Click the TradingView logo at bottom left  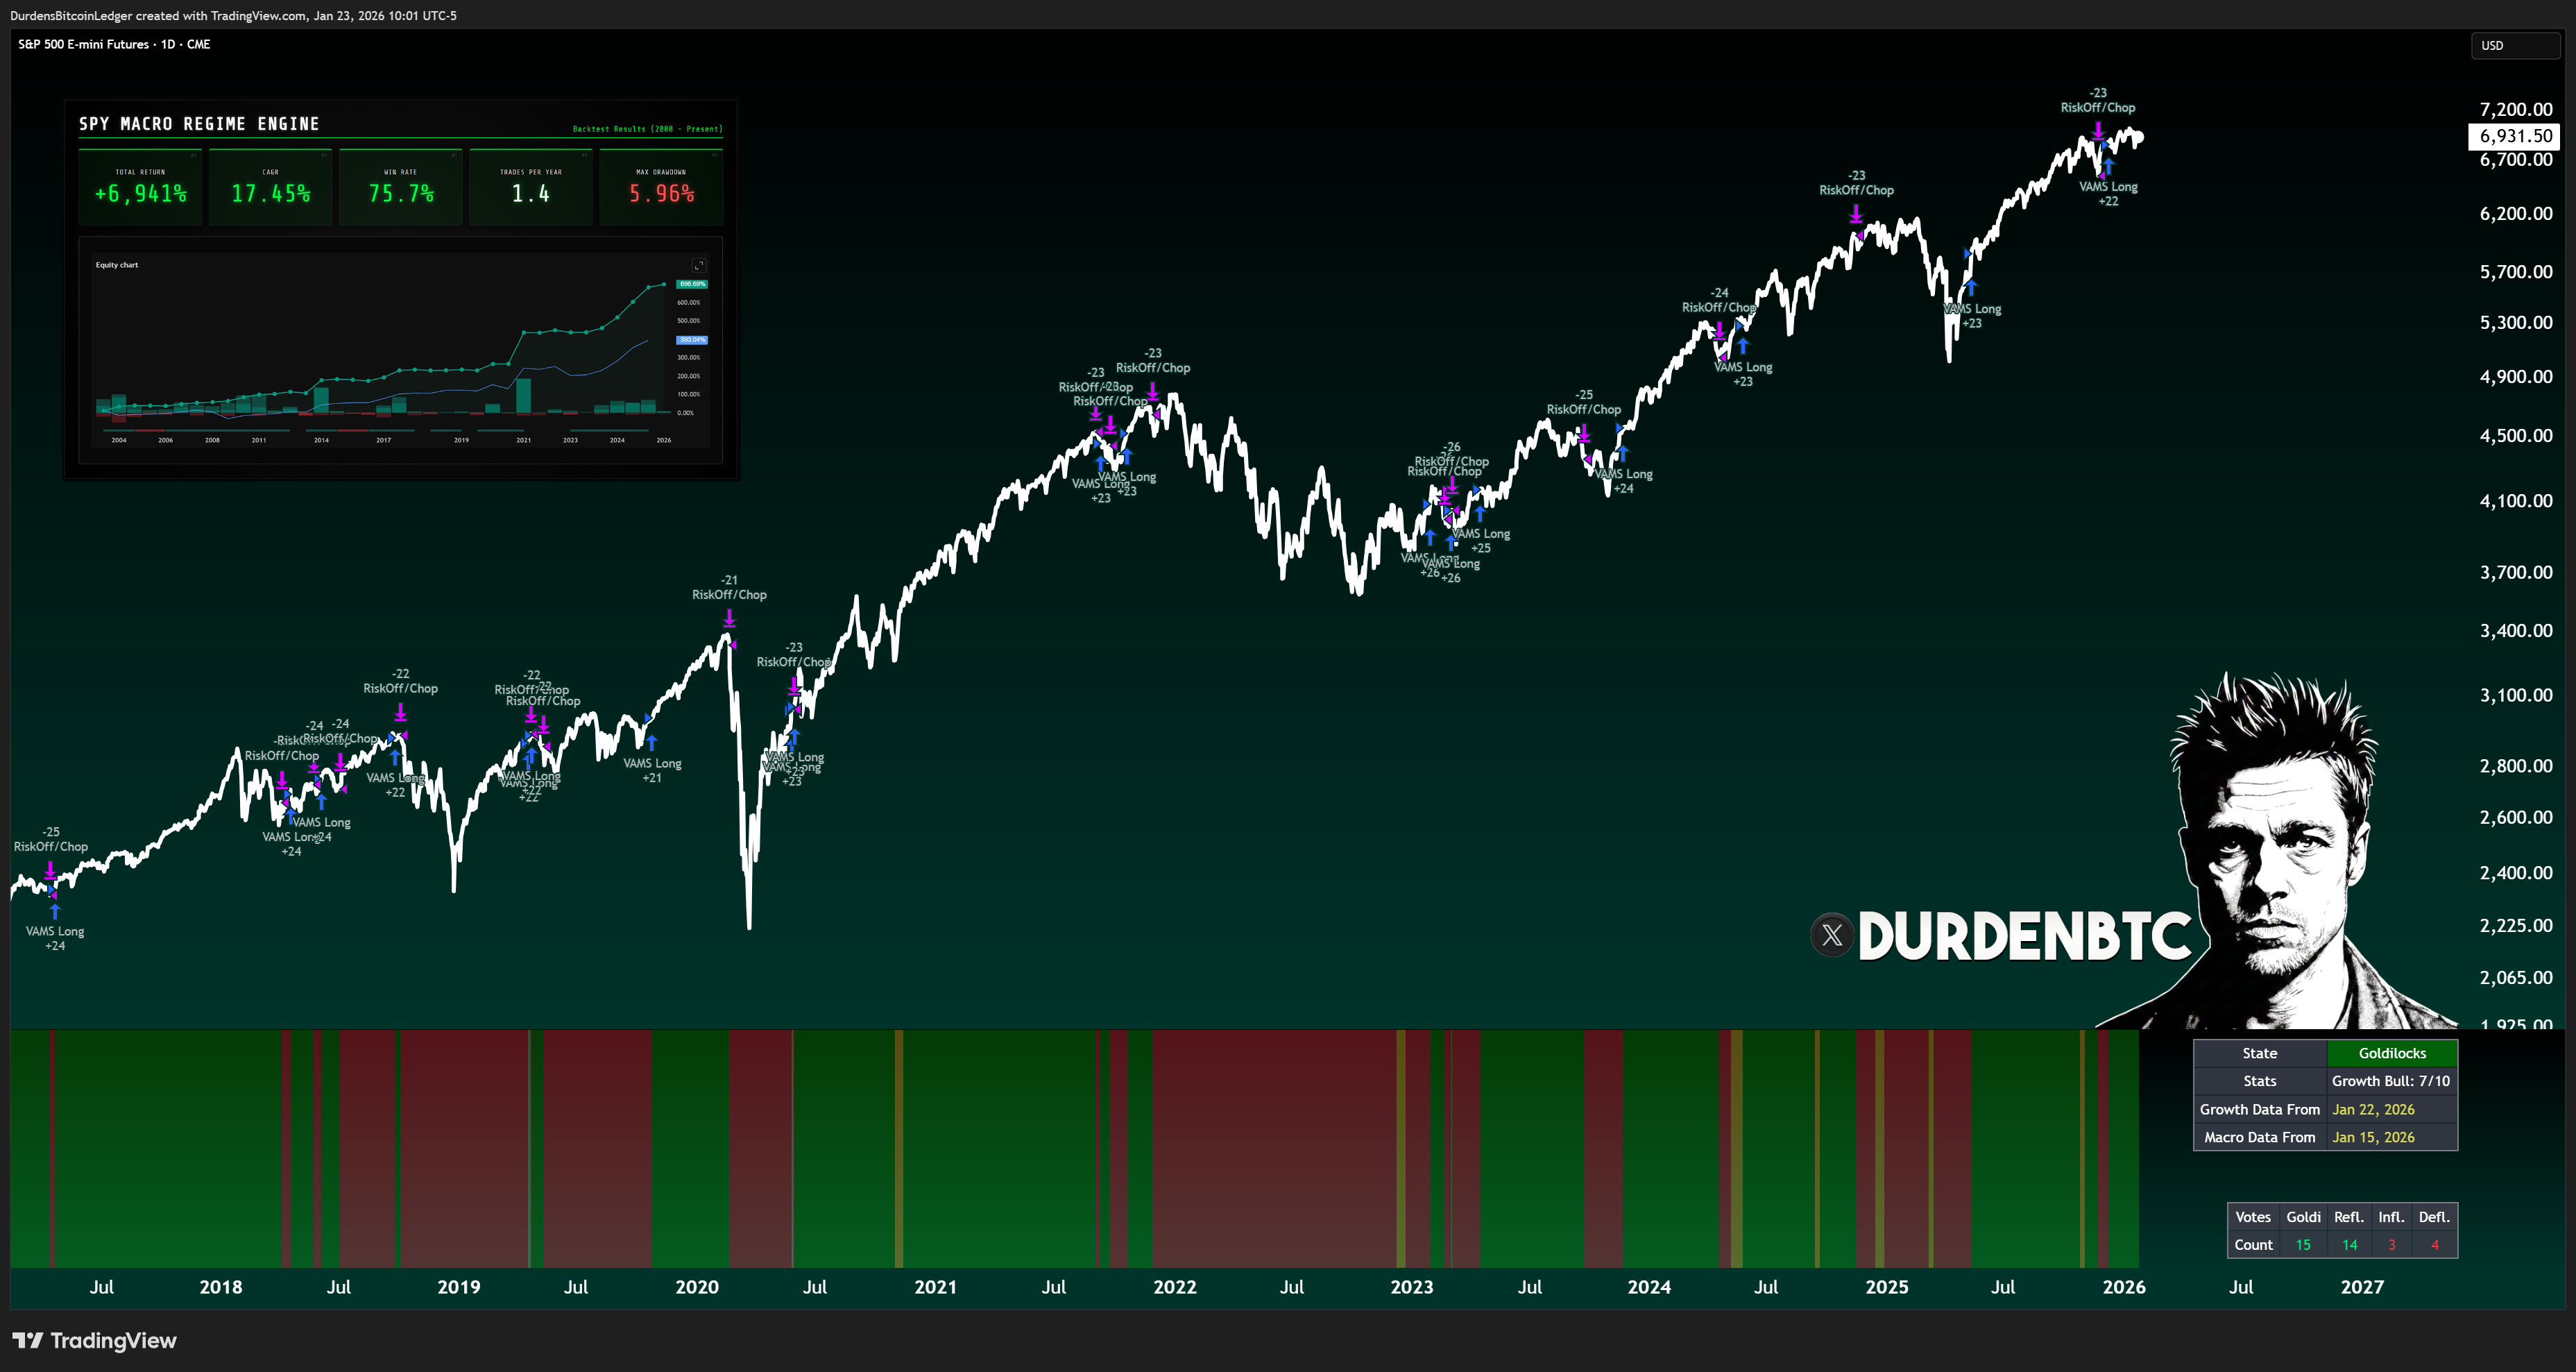(x=94, y=1341)
